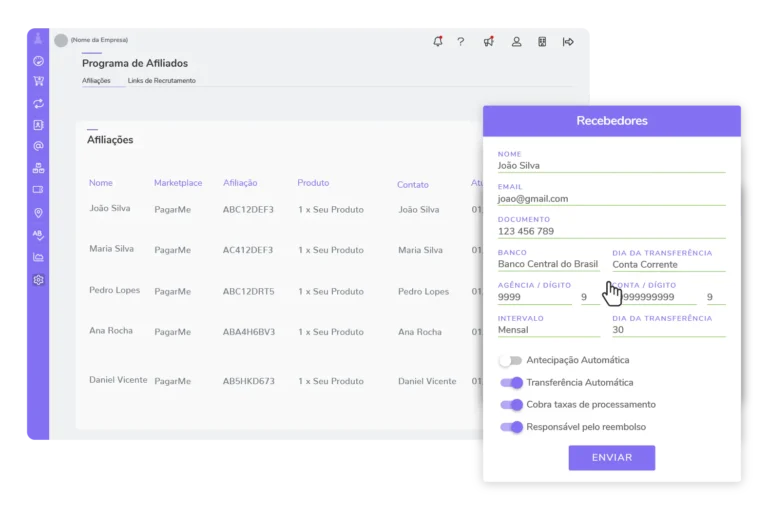Click affiliation code ABA4H6BV3
768x510 pixels.
point(249,332)
